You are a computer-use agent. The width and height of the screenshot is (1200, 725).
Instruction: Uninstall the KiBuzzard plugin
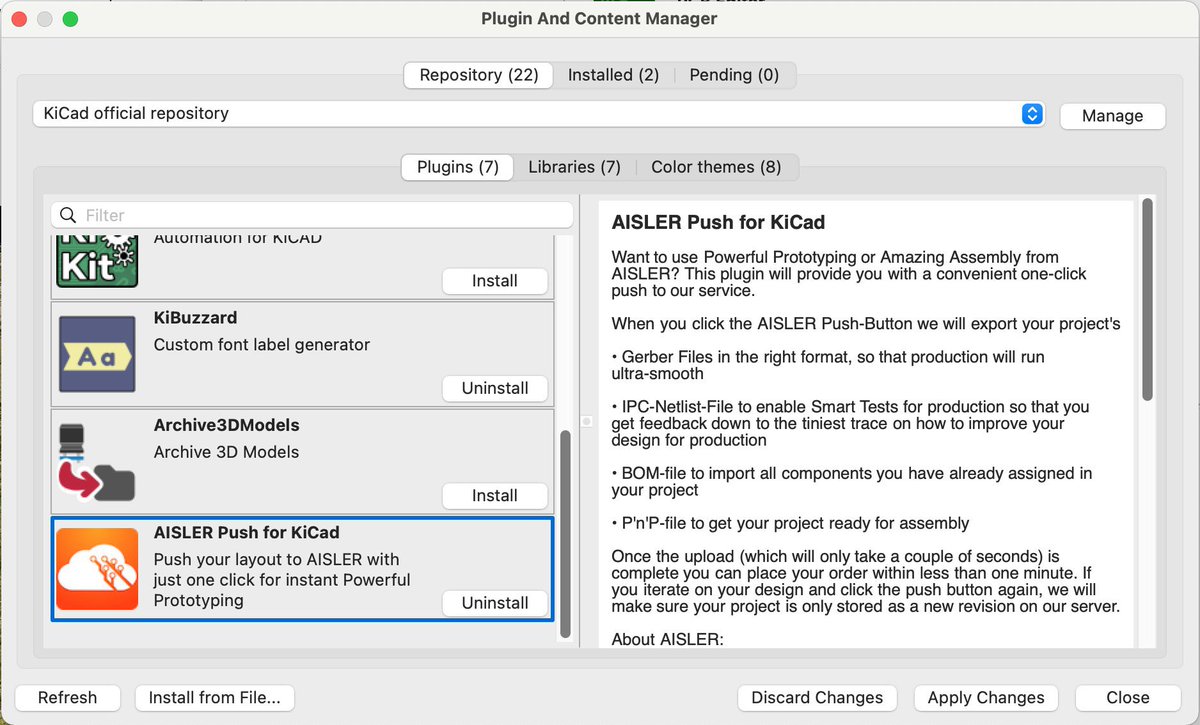coord(495,388)
